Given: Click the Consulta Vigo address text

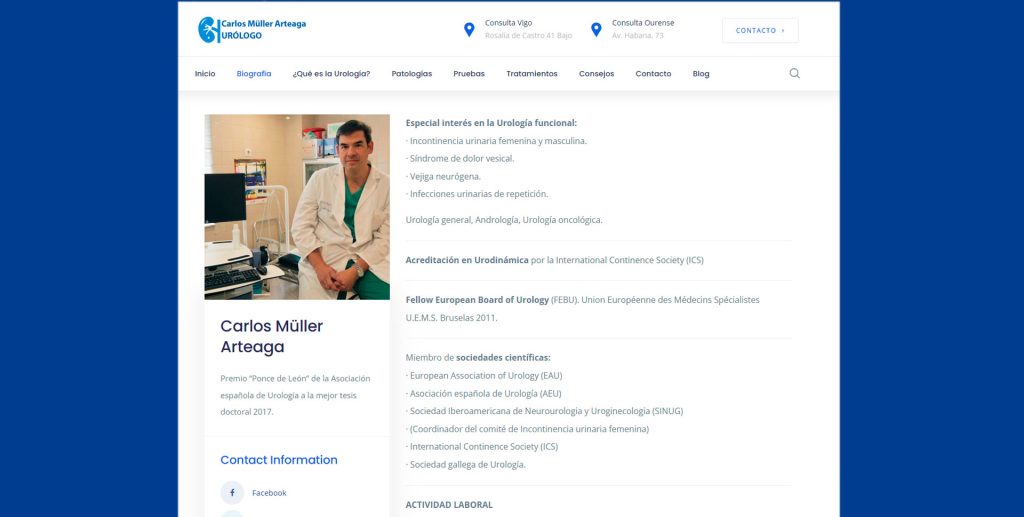Looking at the screenshot, I should [528, 35].
